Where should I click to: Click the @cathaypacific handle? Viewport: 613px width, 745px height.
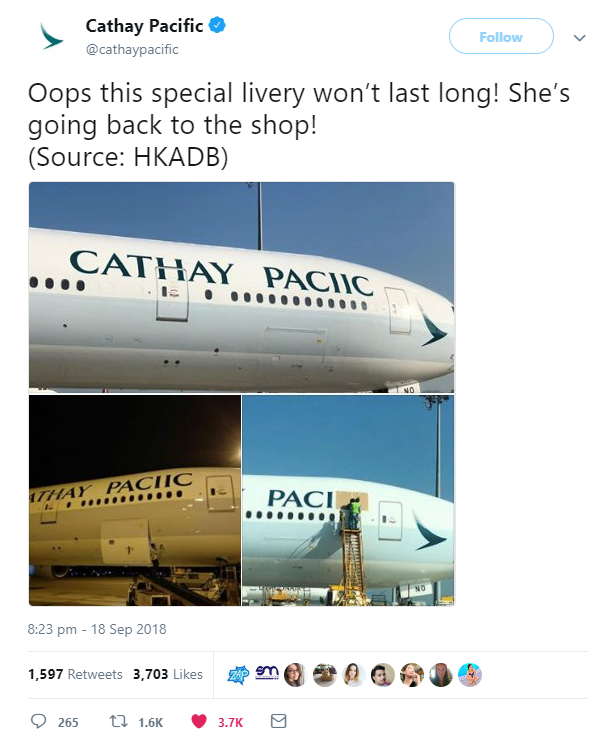(132, 49)
